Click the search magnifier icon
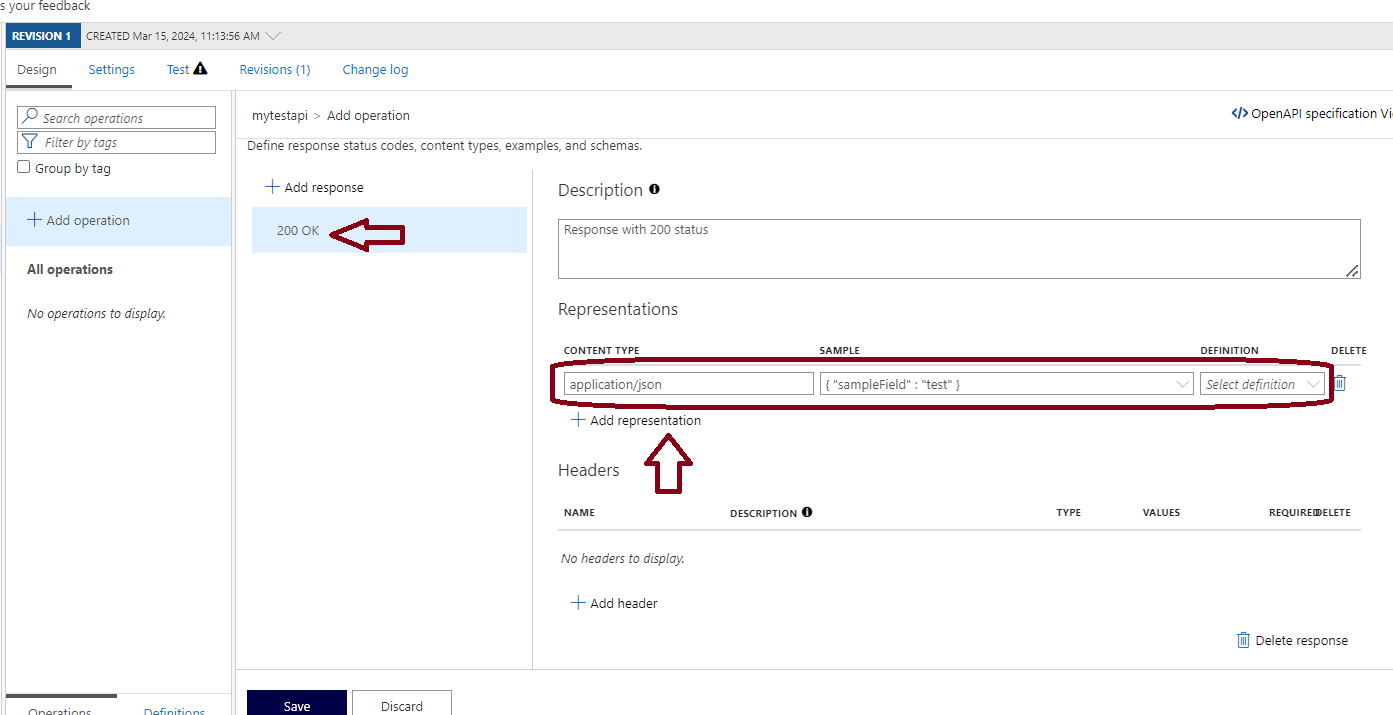This screenshot has height=715, width=1393. pos(30,117)
